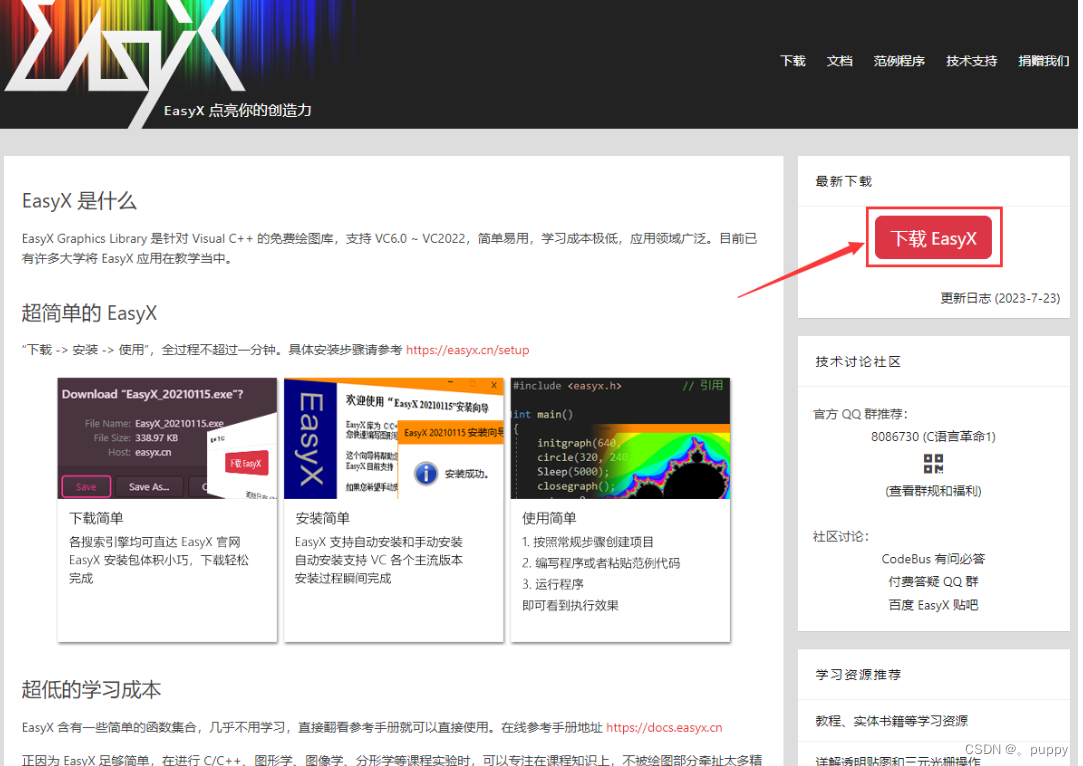Select 捐赠我们 in the top navigation

pyautogui.click(x=1043, y=61)
